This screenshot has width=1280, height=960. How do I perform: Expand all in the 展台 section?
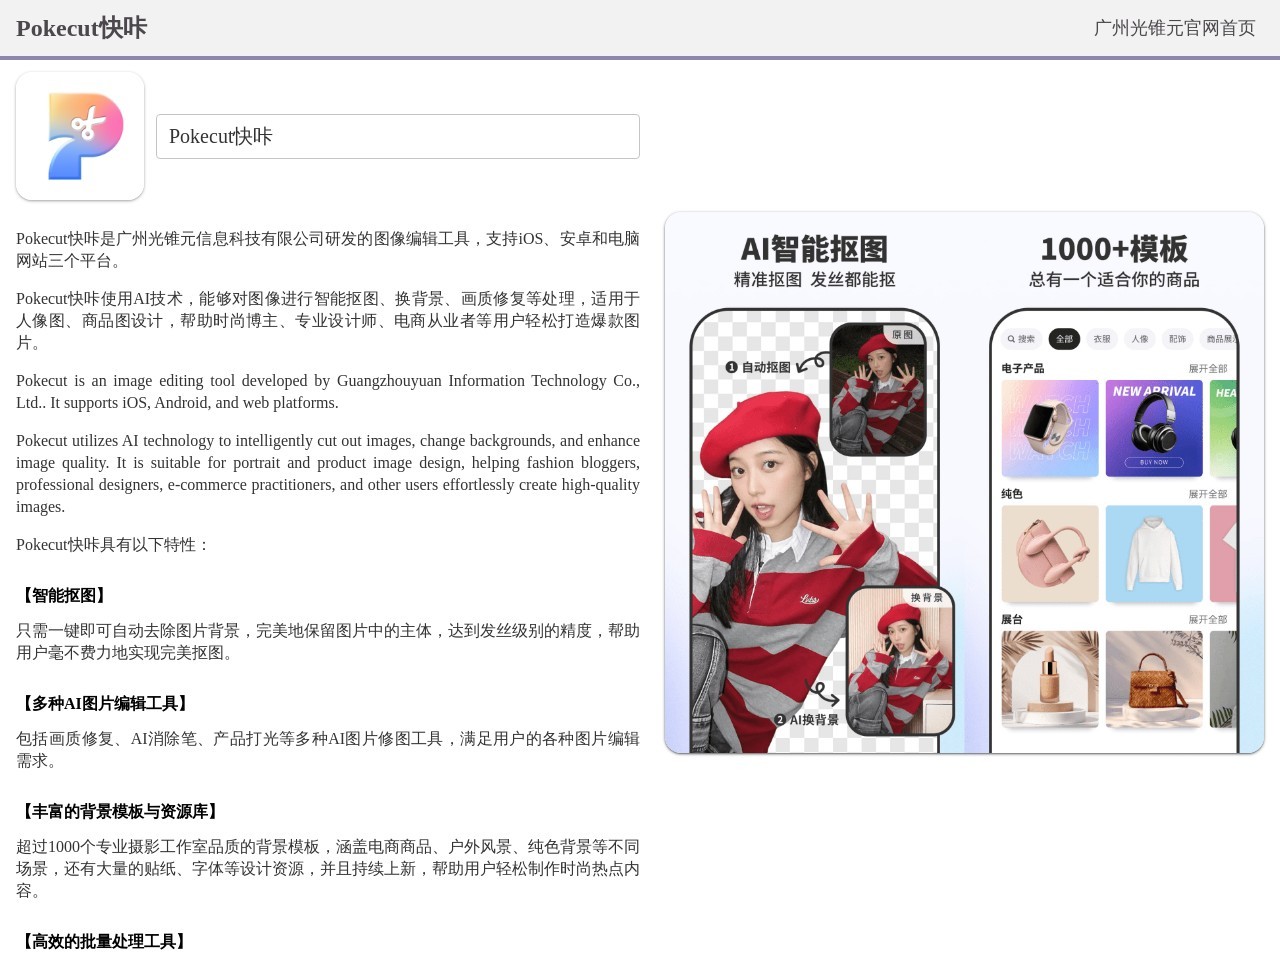coord(1207,620)
